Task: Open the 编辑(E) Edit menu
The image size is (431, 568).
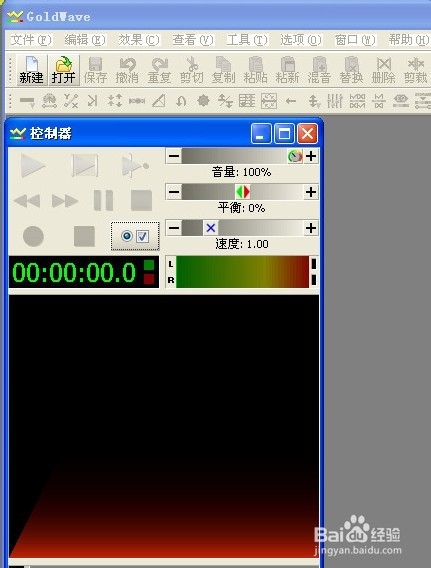Action: click(85, 40)
